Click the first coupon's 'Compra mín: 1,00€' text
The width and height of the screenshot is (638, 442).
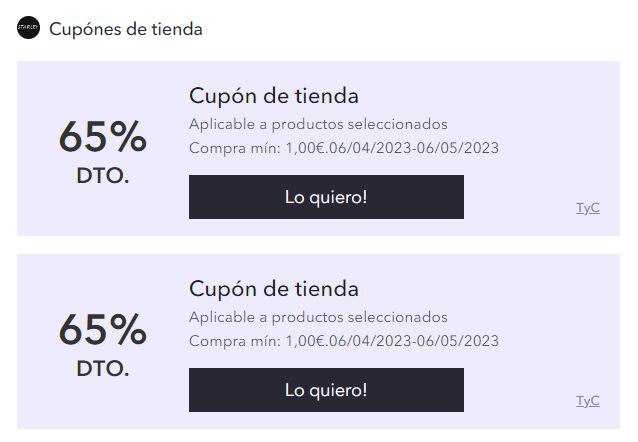click(x=257, y=148)
